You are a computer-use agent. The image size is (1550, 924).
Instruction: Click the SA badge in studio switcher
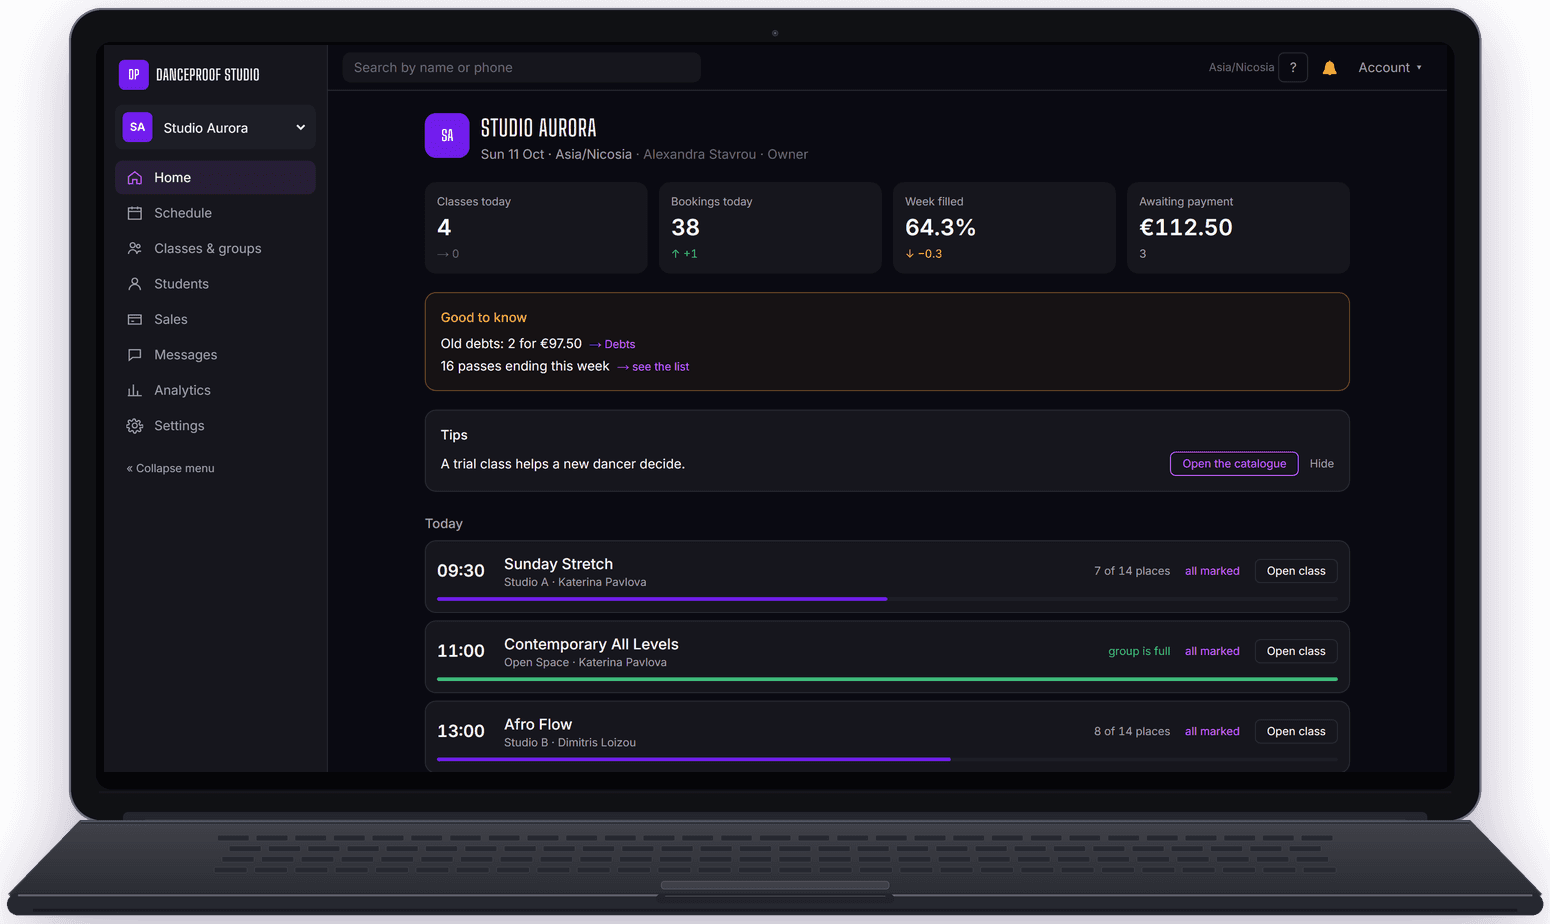click(138, 128)
